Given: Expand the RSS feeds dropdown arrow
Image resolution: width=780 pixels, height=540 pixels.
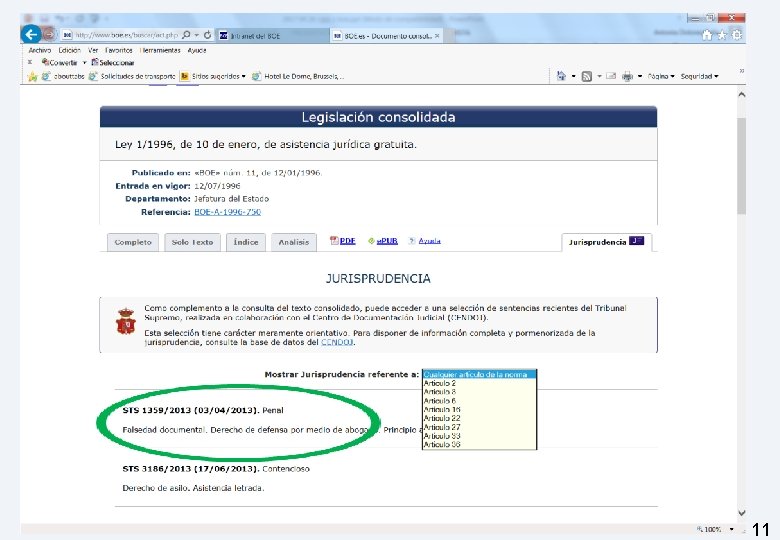Looking at the screenshot, I should tap(599, 77).
